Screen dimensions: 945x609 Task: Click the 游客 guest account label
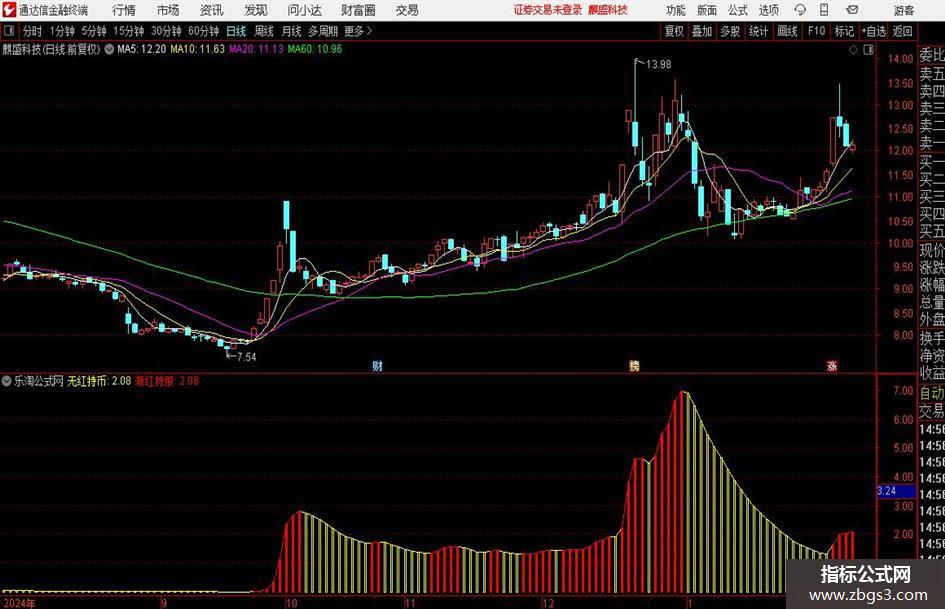(903, 10)
